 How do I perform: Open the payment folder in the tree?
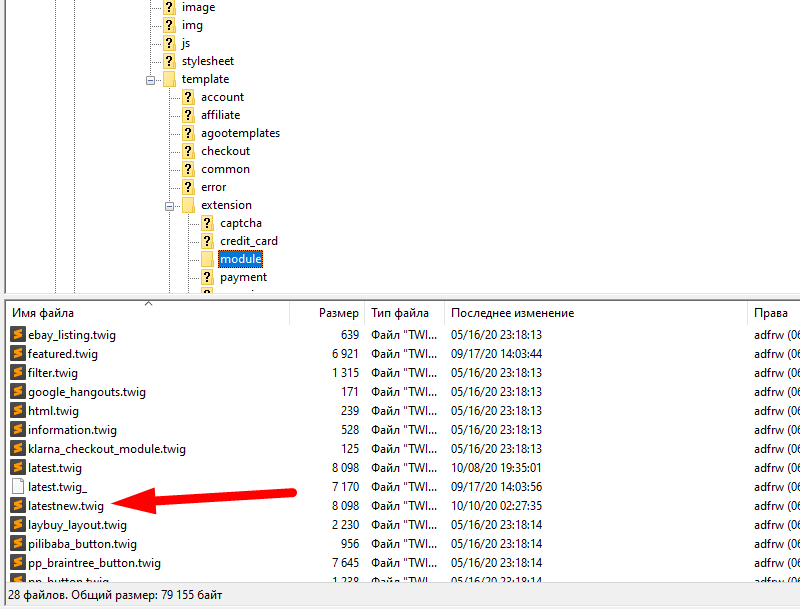(243, 277)
